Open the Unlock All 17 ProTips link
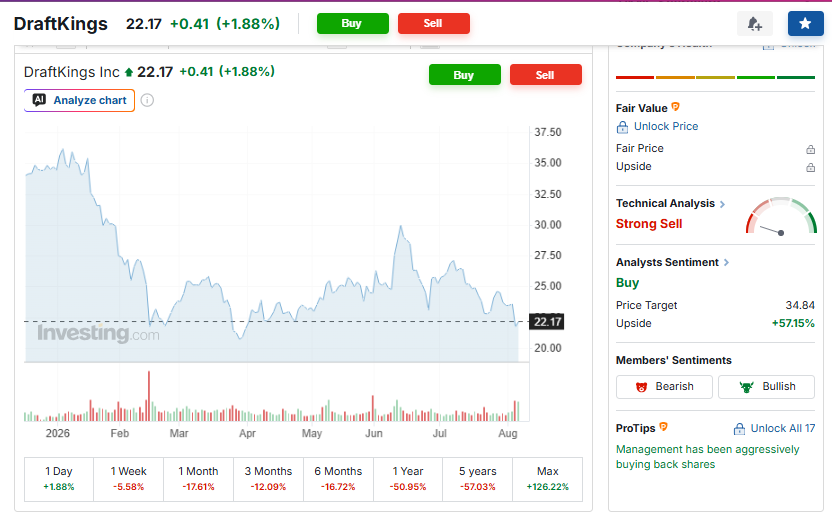Screen dimensions: 832x515 [x=774, y=429]
